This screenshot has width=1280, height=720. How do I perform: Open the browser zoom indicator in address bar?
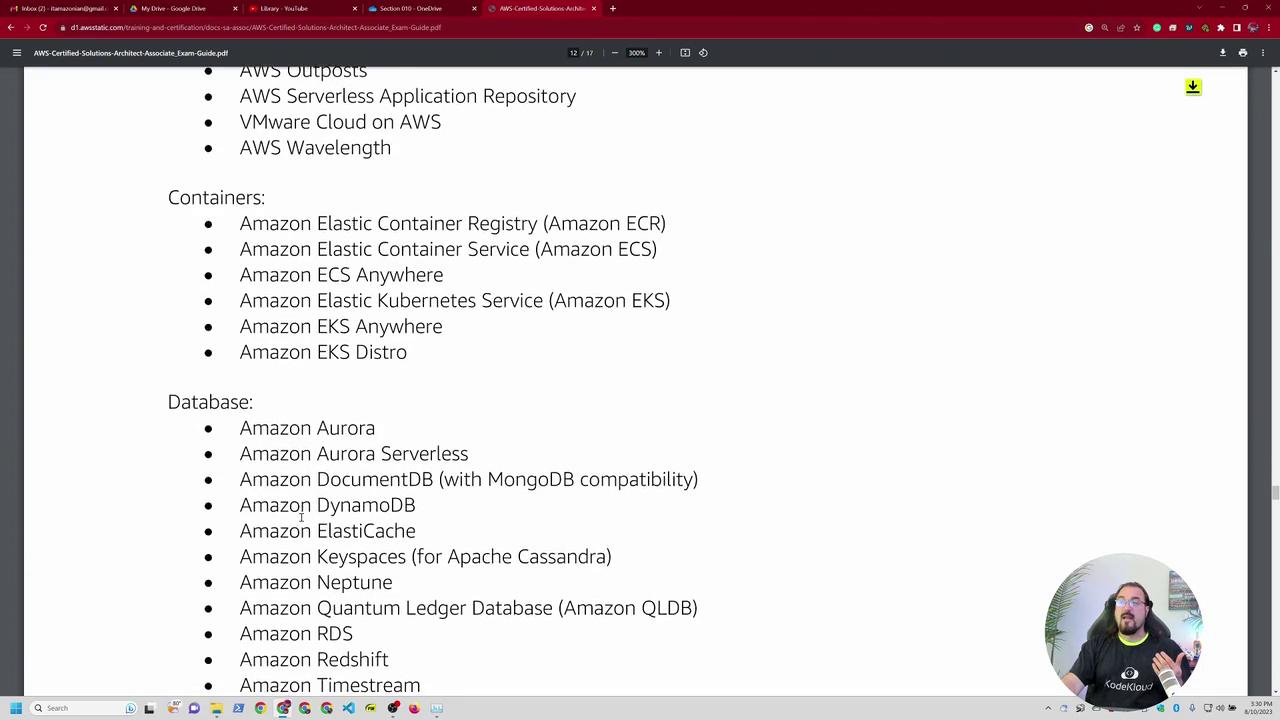pos(1105,28)
